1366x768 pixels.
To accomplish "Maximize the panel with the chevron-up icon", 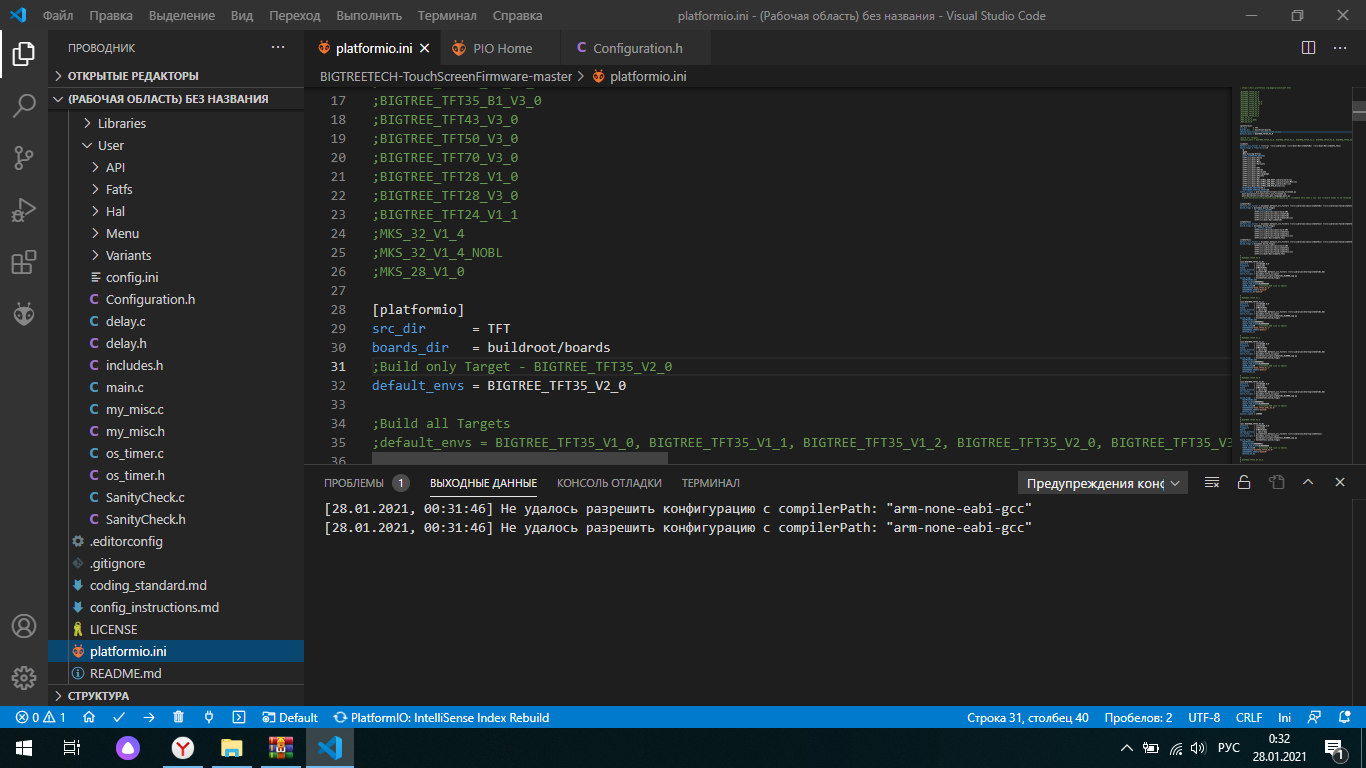I will click(x=1308, y=482).
